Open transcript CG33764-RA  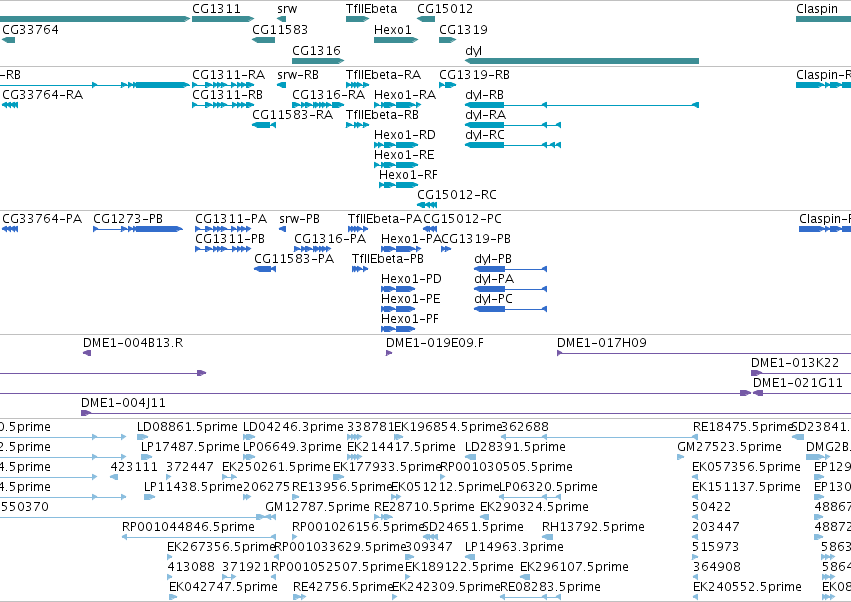click(x=43, y=94)
